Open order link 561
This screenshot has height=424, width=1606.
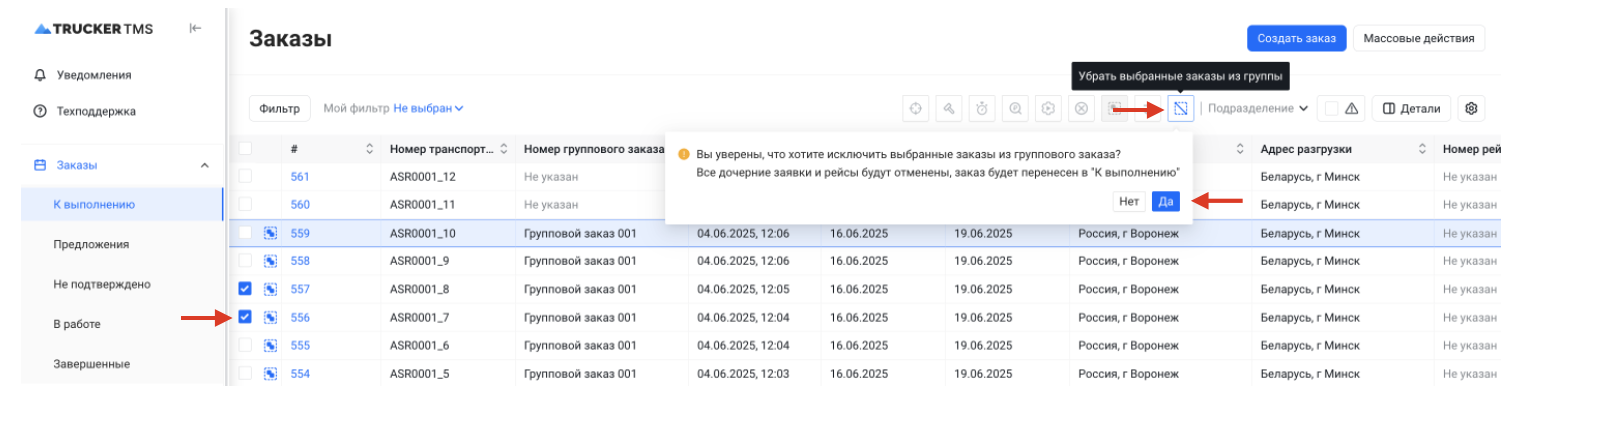(x=300, y=176)
